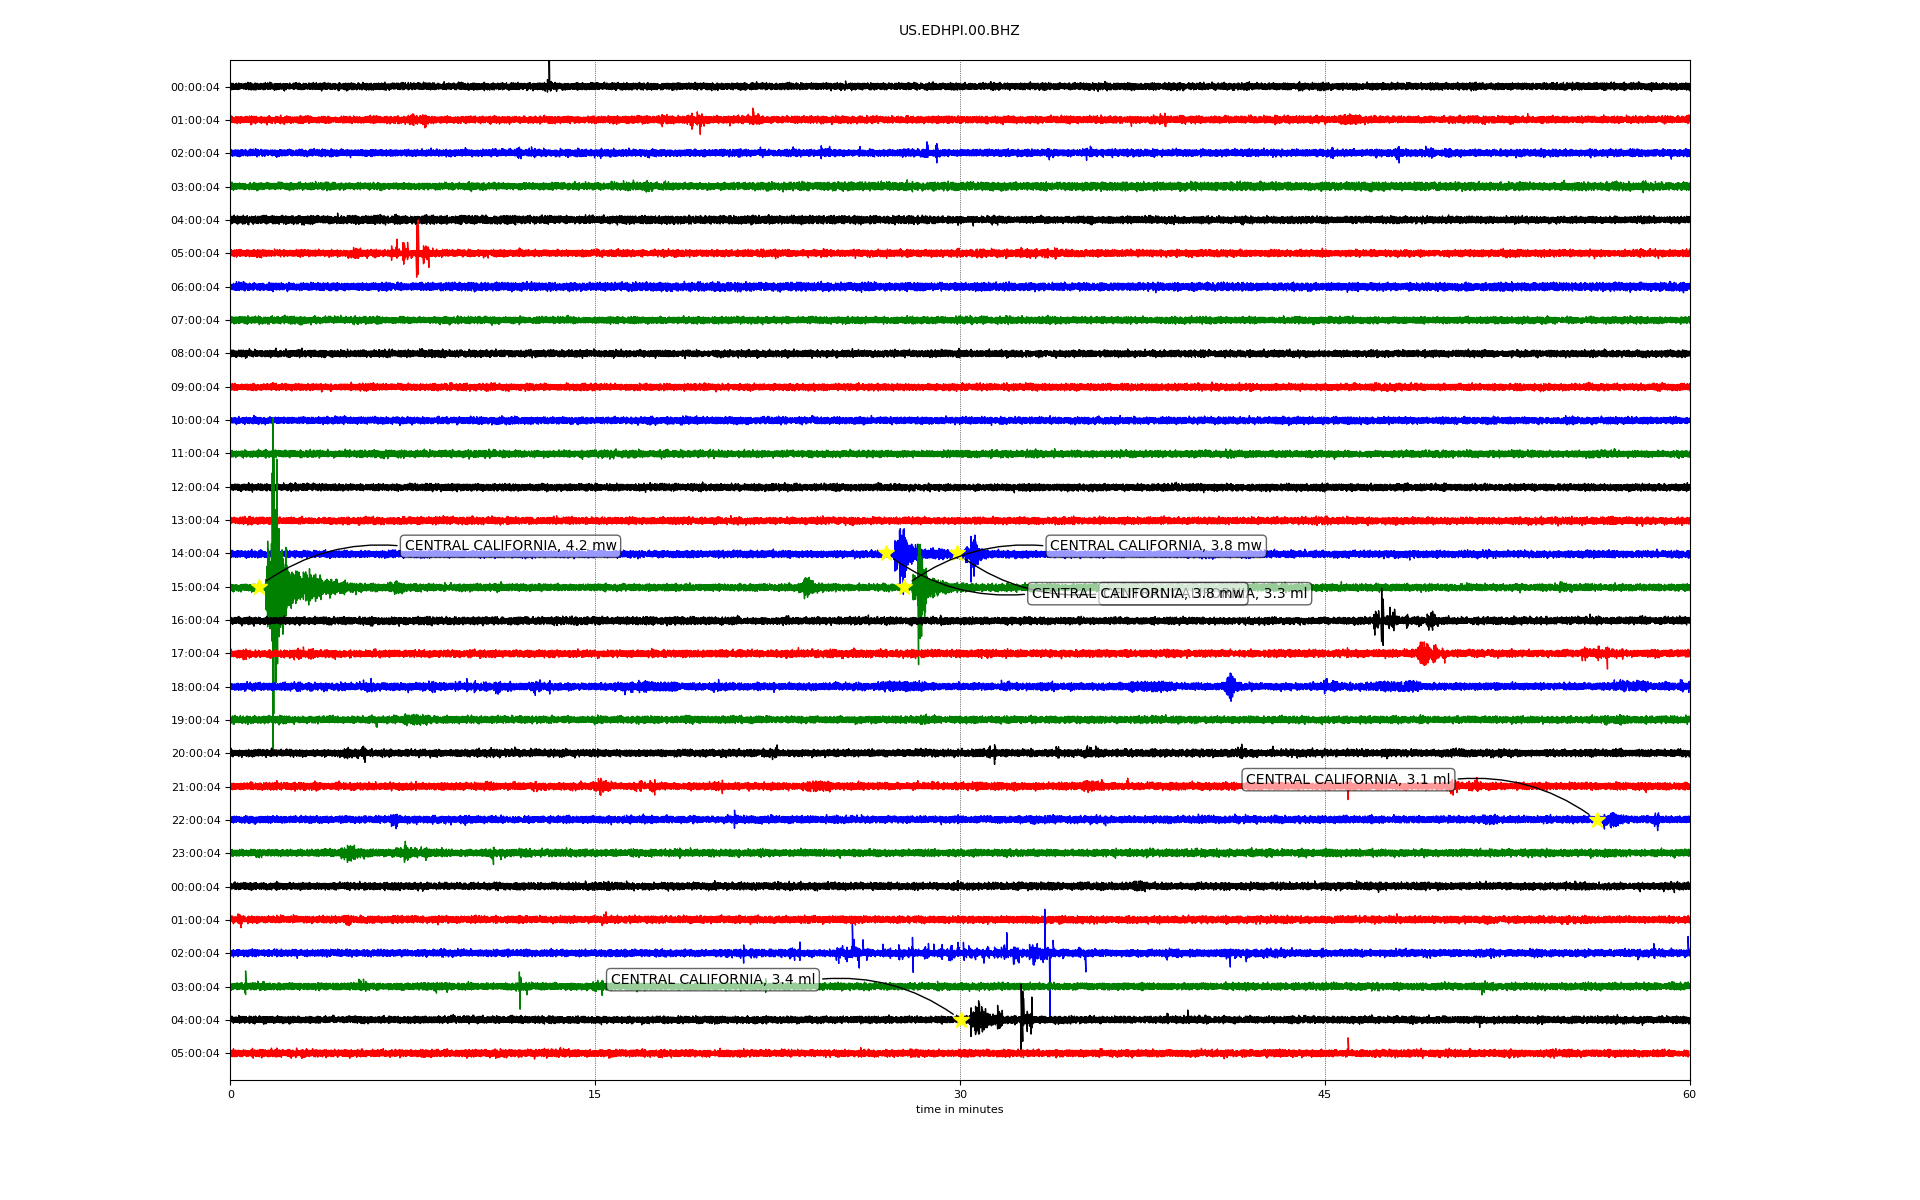Click the US.EDHPI.00.BHZ plot title

pos(959,31)
